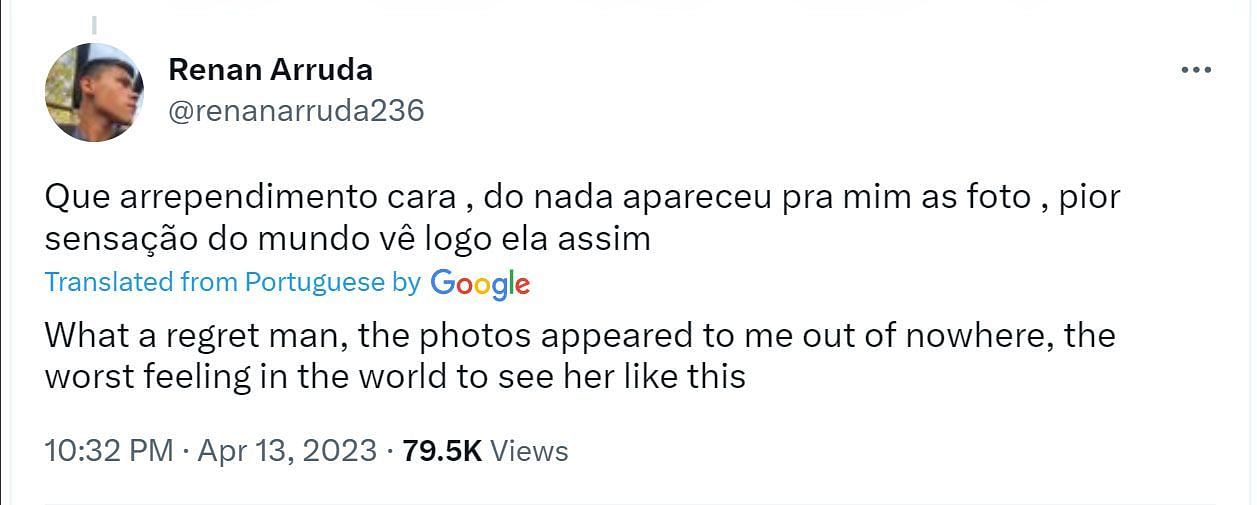Click the "Renan Arruda" display name
The width and height of the screenshot is (1257, 505).
click(270, 69)
